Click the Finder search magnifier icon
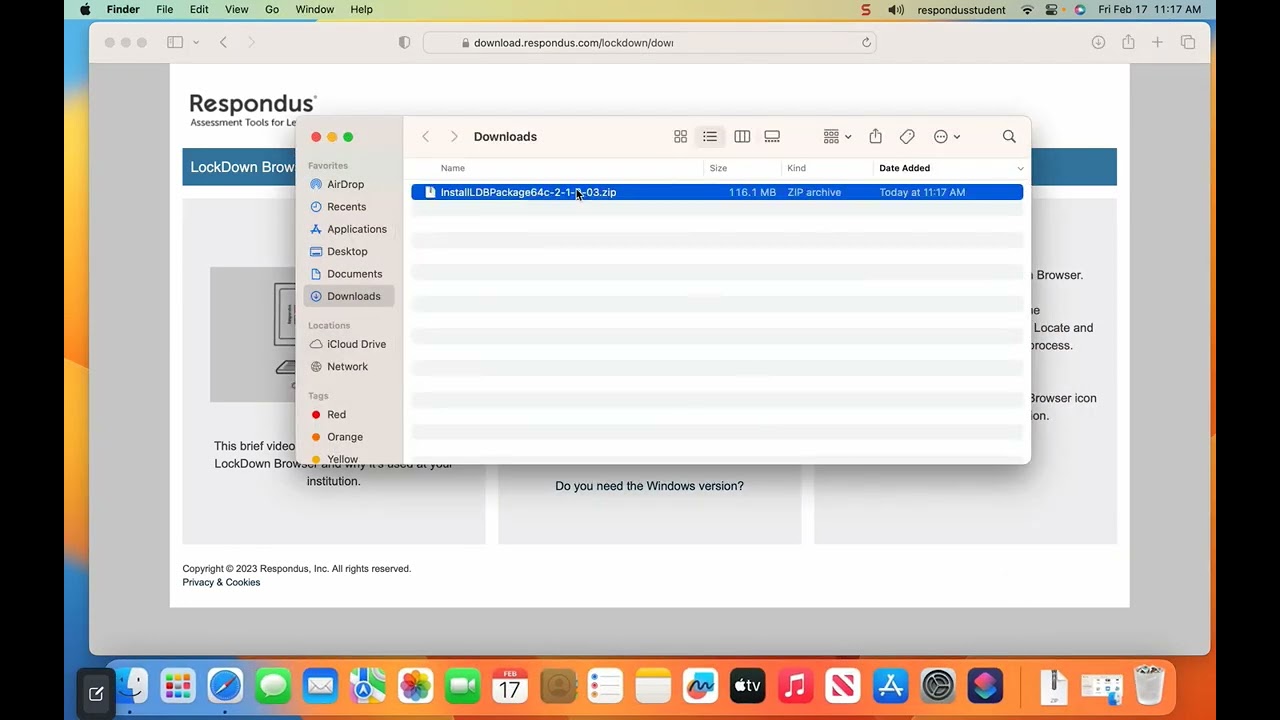 point(1009,137)
